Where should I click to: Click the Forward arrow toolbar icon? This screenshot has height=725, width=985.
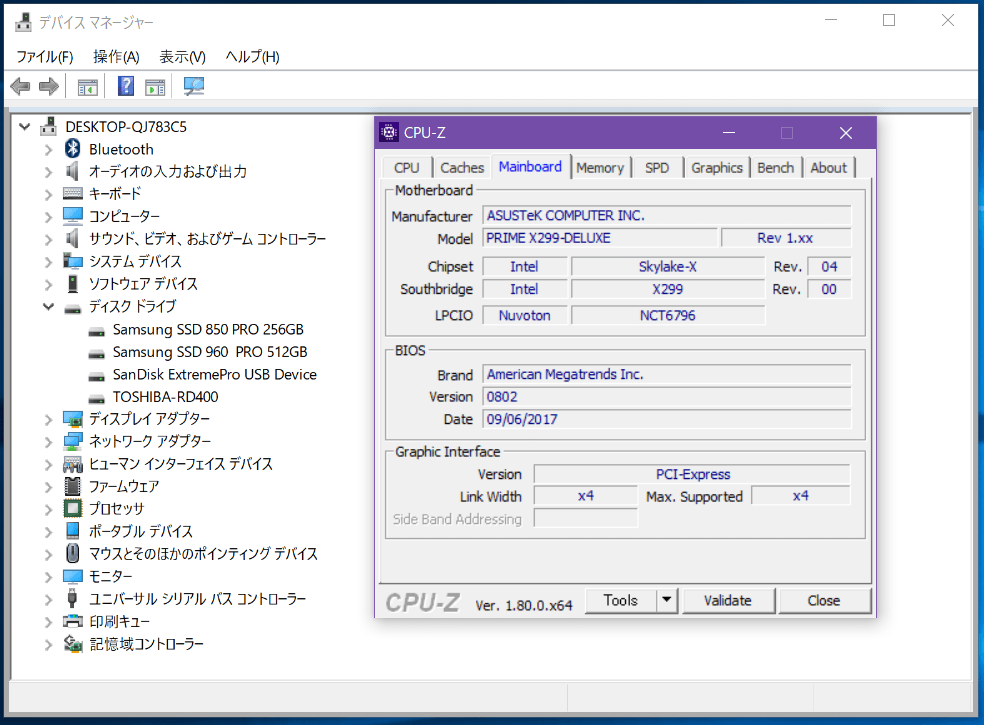49,86
